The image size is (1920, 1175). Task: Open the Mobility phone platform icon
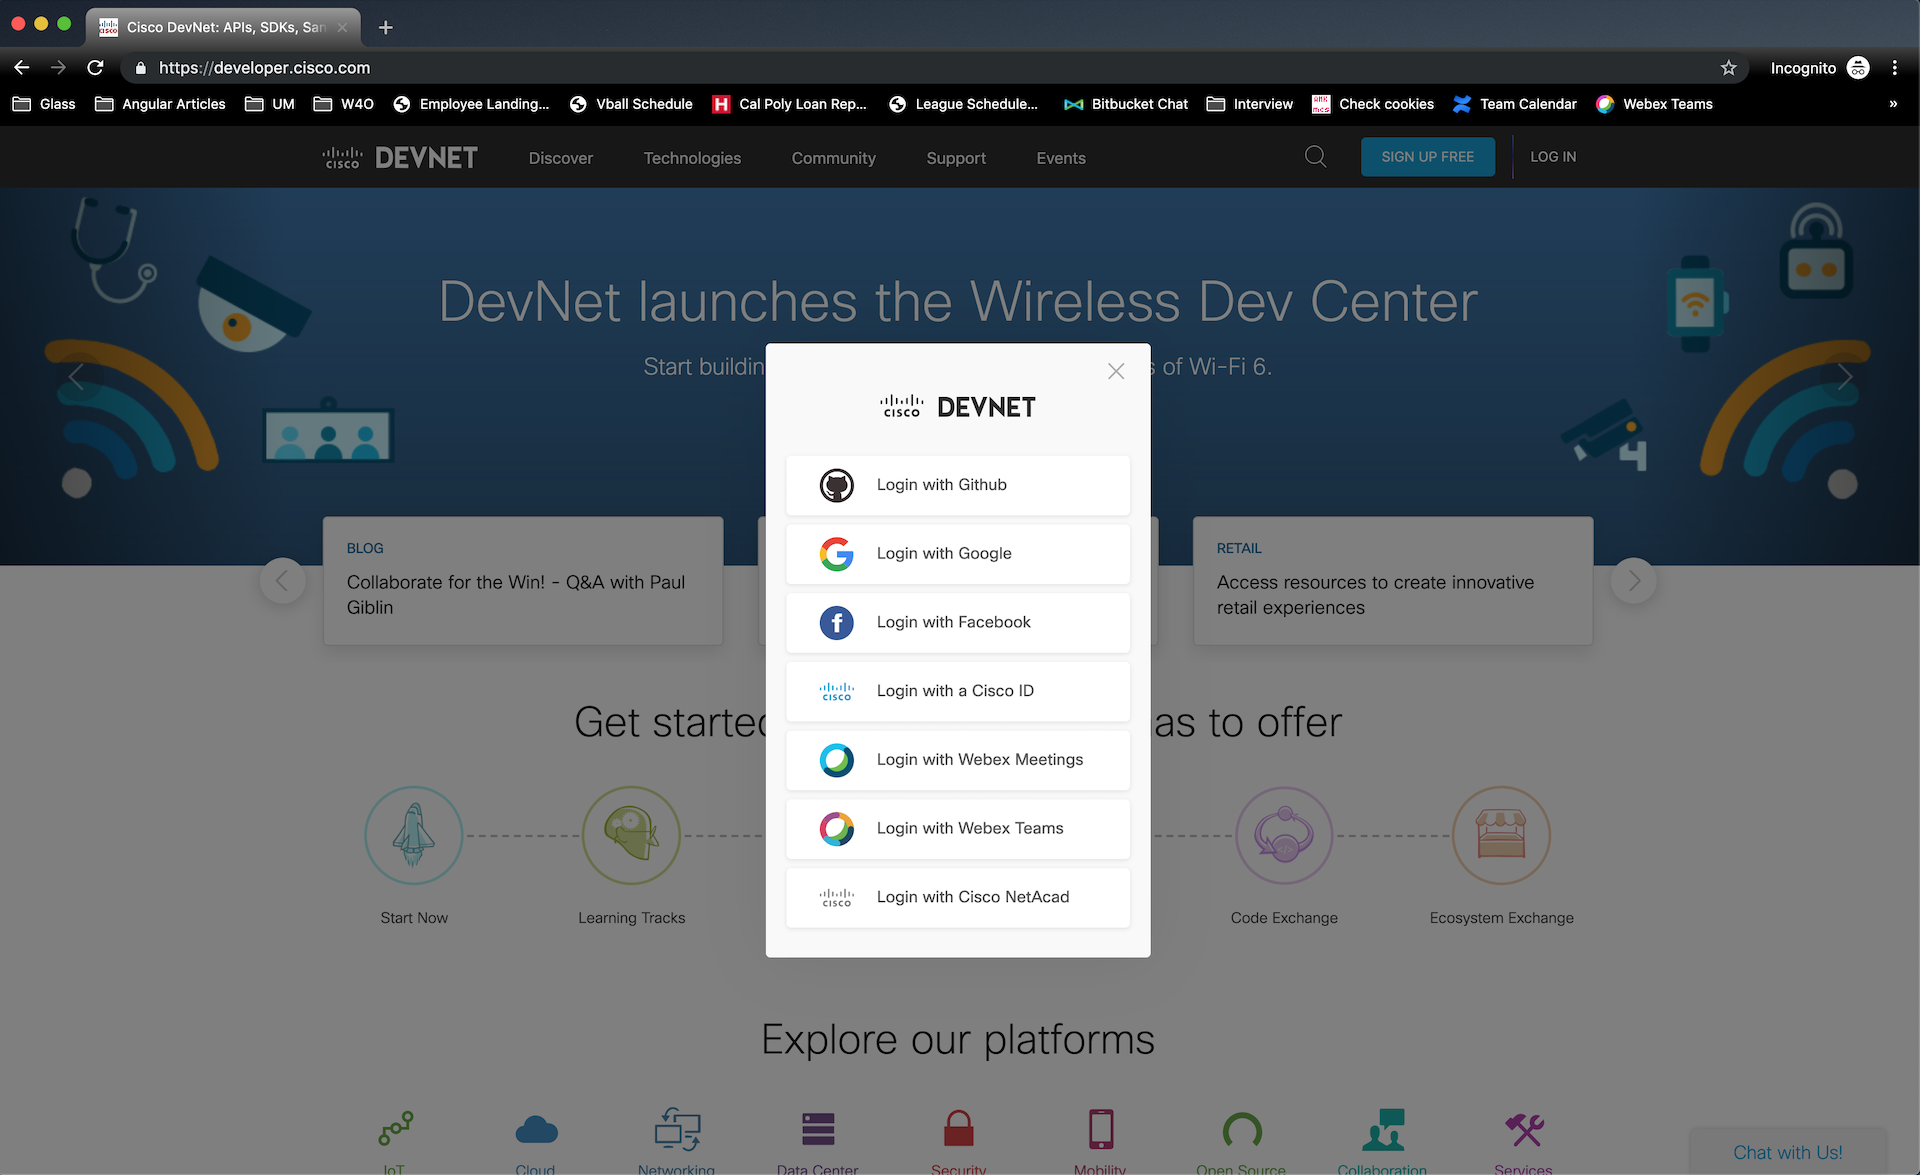tap(1101, 1129)
